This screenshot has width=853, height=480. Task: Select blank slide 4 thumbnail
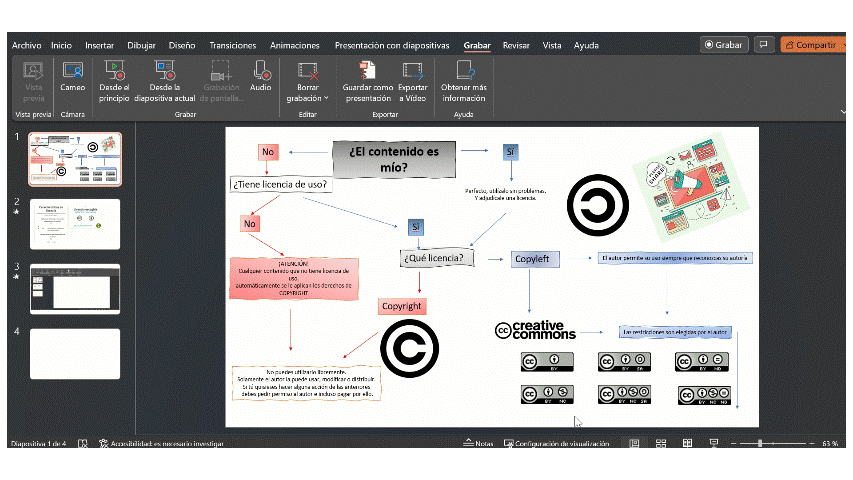(75, 354)
